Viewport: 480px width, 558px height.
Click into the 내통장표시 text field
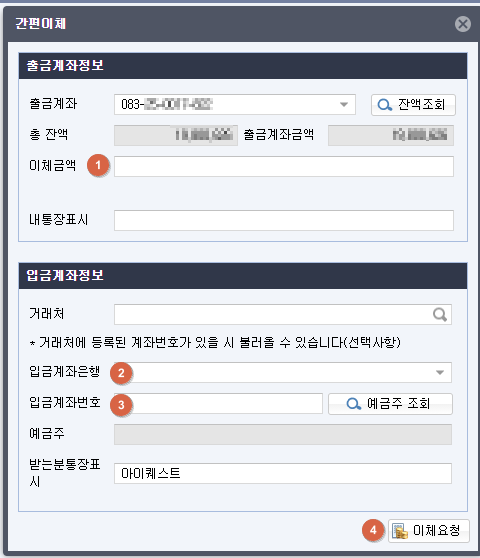click(x=284, y=220)
